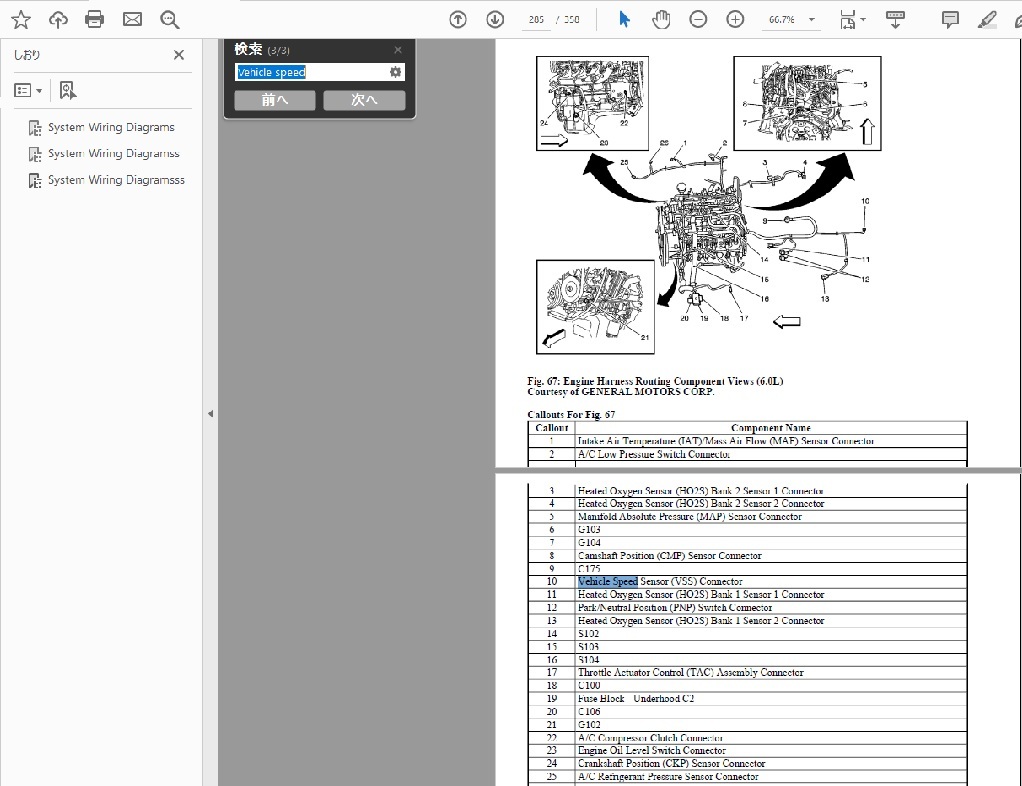Open bookmark options menu dropdown

28,90
